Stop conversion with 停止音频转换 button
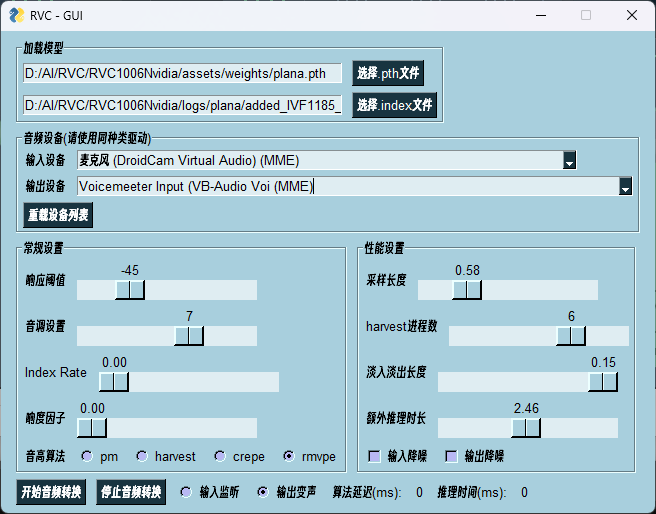This screenshot has height=514, width=656. [131, 492]
